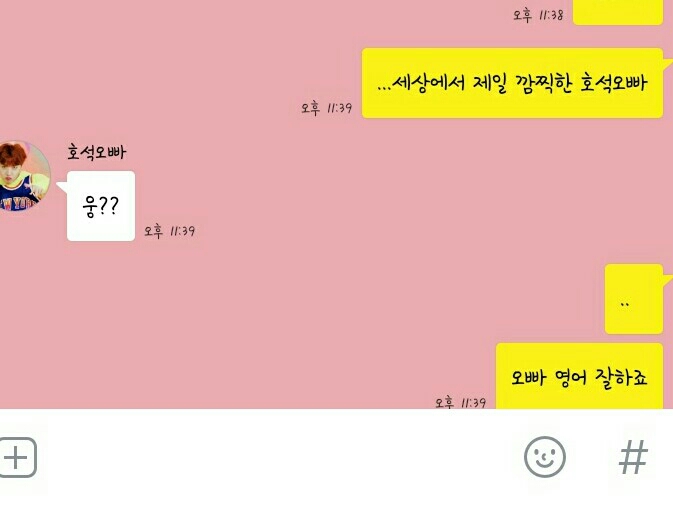Select the 웅?? message bubble
673x505 pixels.
click(101, 206)
